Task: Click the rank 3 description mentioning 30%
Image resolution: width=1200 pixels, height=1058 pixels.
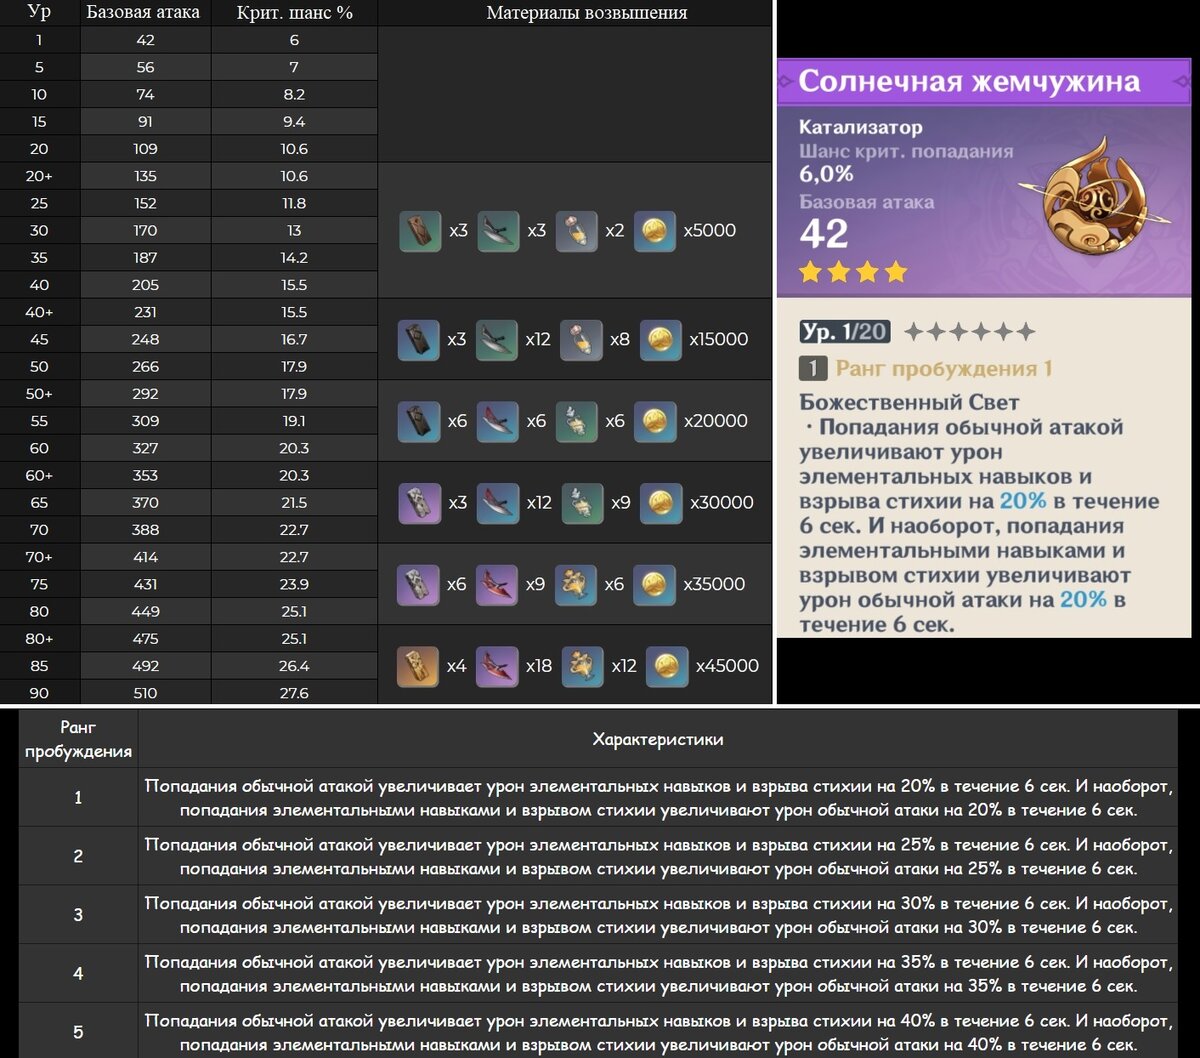Action: (658, 915)
